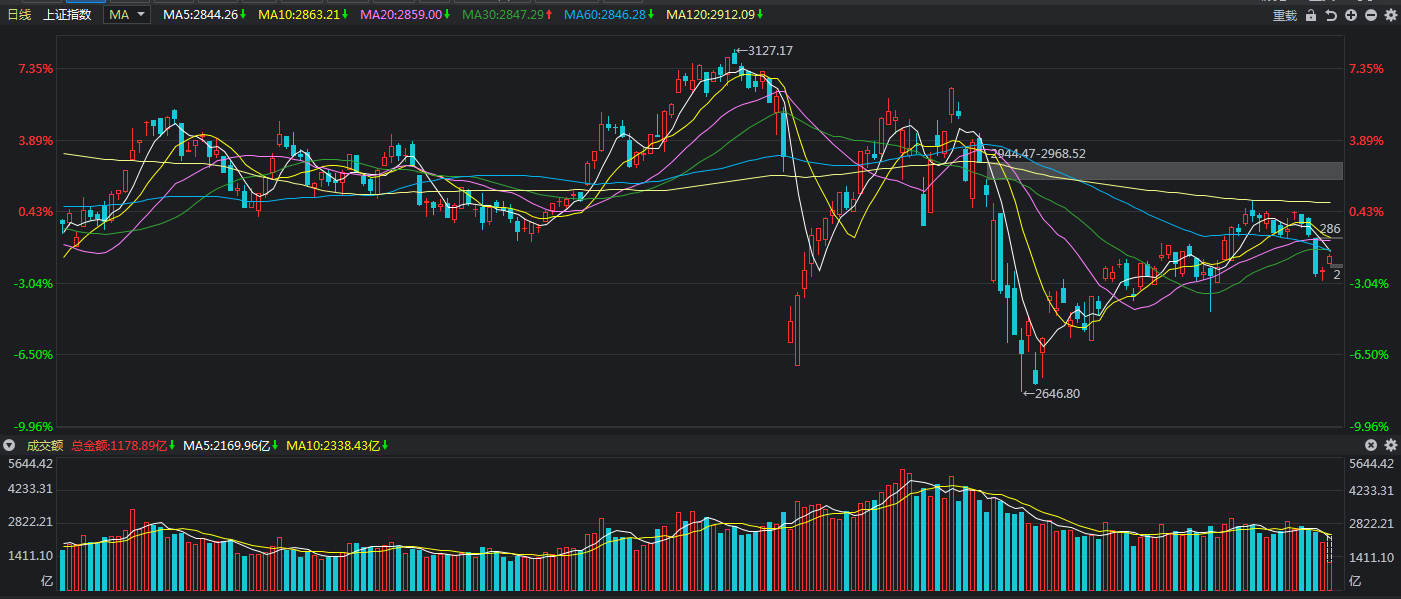Select the 日线 period tab
The width and height of the screenshot is (1401, 599).
20,15
